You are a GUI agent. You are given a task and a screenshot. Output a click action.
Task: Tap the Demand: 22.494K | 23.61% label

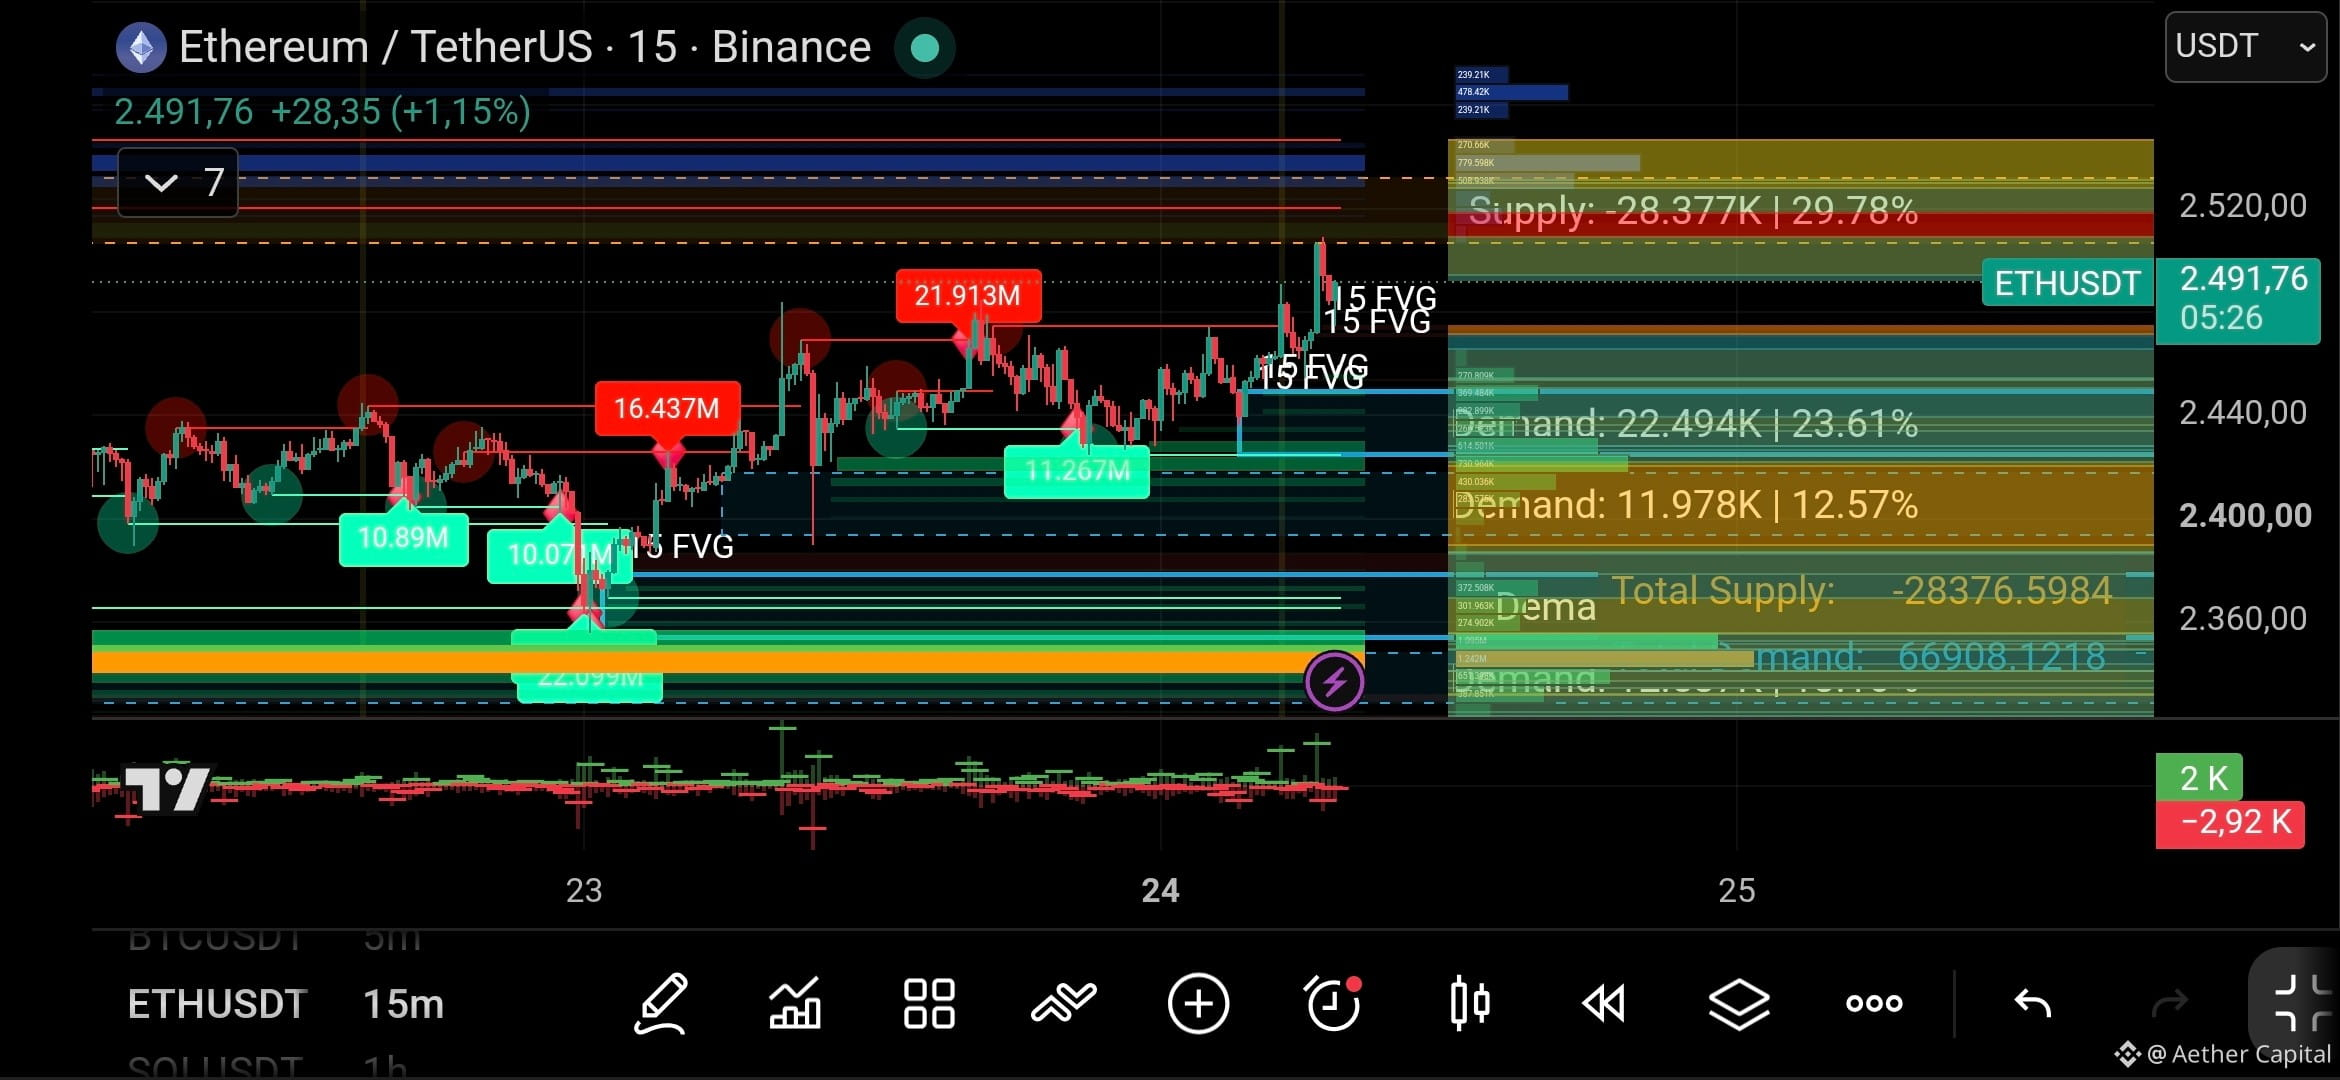[1685, 424]
